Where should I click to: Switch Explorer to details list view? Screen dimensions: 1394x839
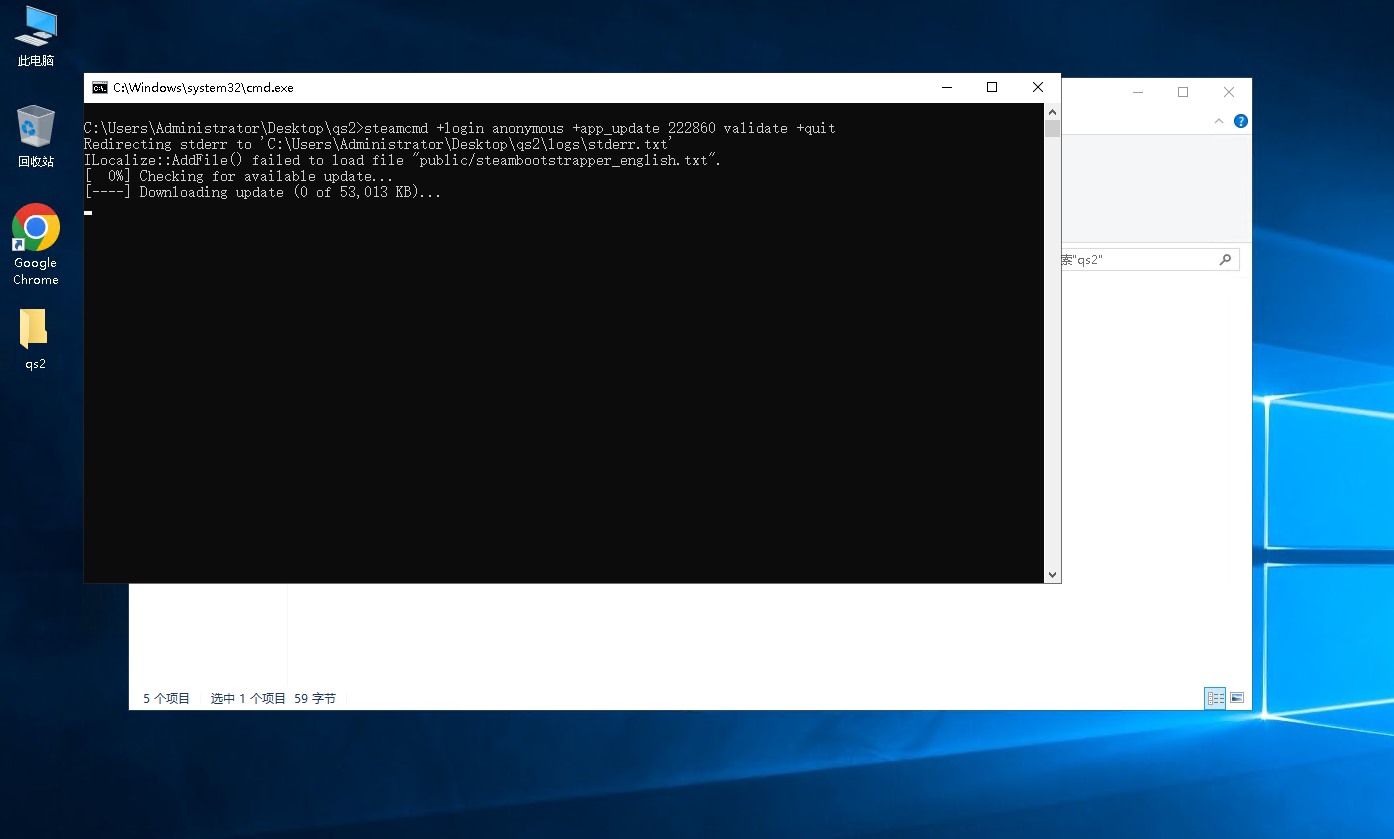(1215, 698)
